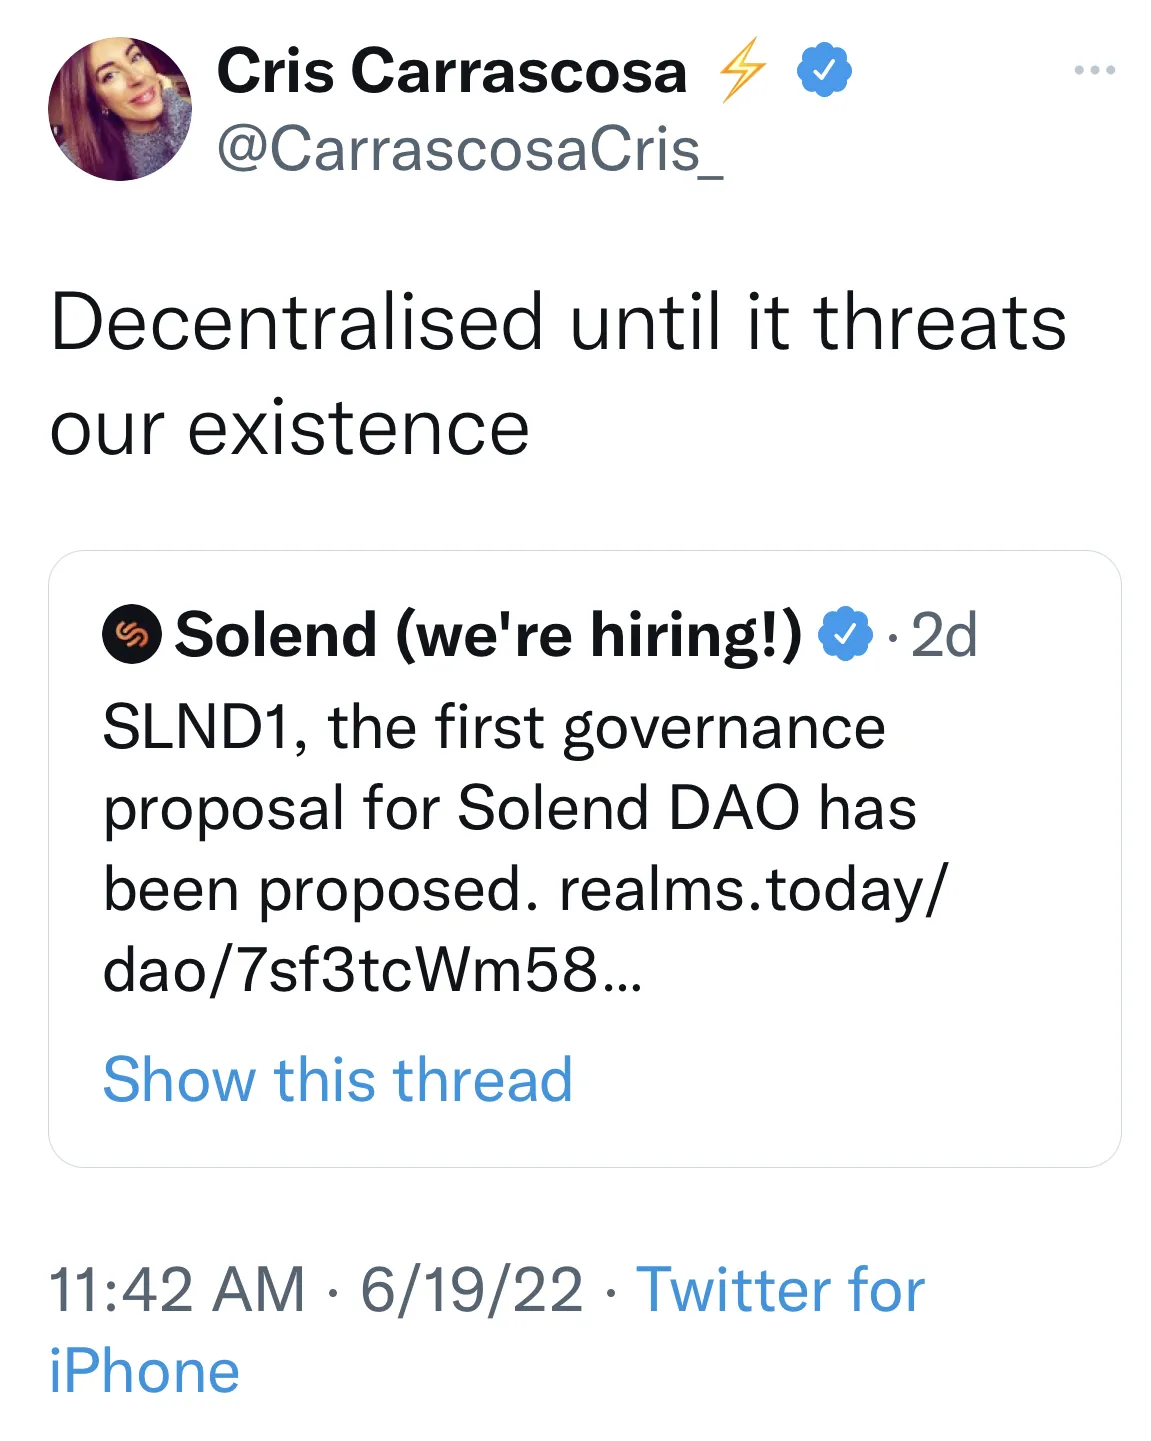Click the date 6/19/22

pos(468,1291)
